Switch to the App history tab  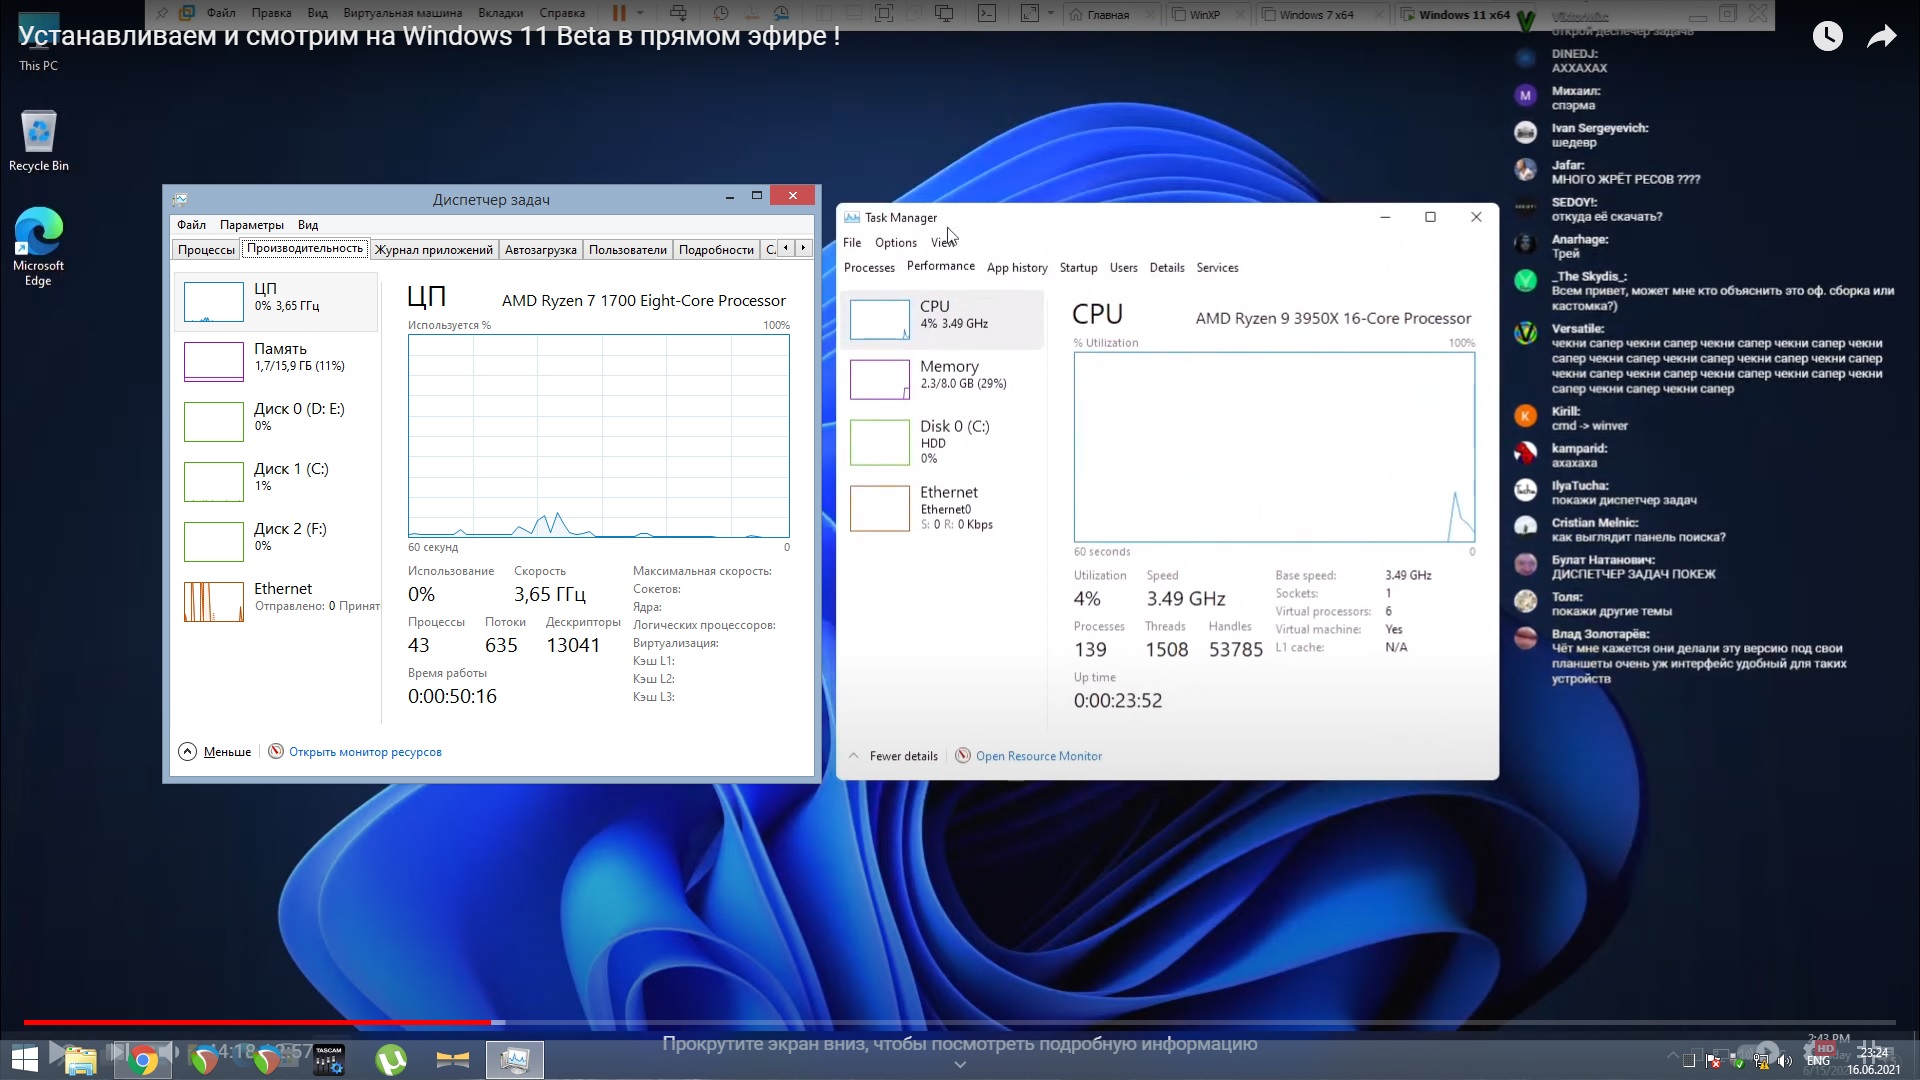pyautogui.click(x=1016, y=268)
